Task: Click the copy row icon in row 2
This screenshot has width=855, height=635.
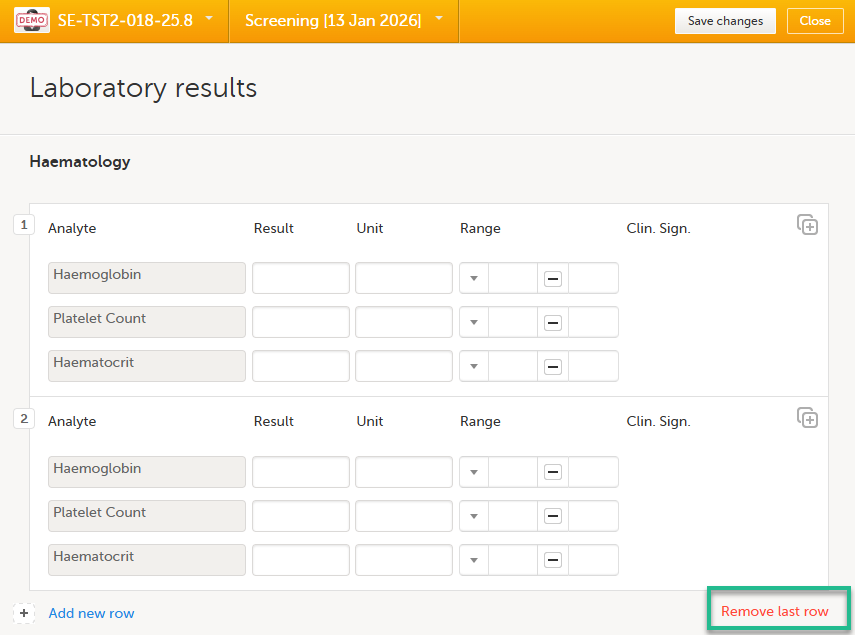Action: (x=807, y=418)
